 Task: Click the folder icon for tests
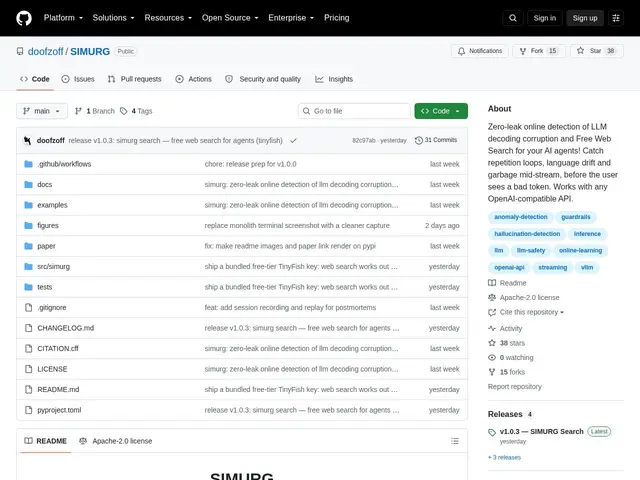tap(28, 287)
